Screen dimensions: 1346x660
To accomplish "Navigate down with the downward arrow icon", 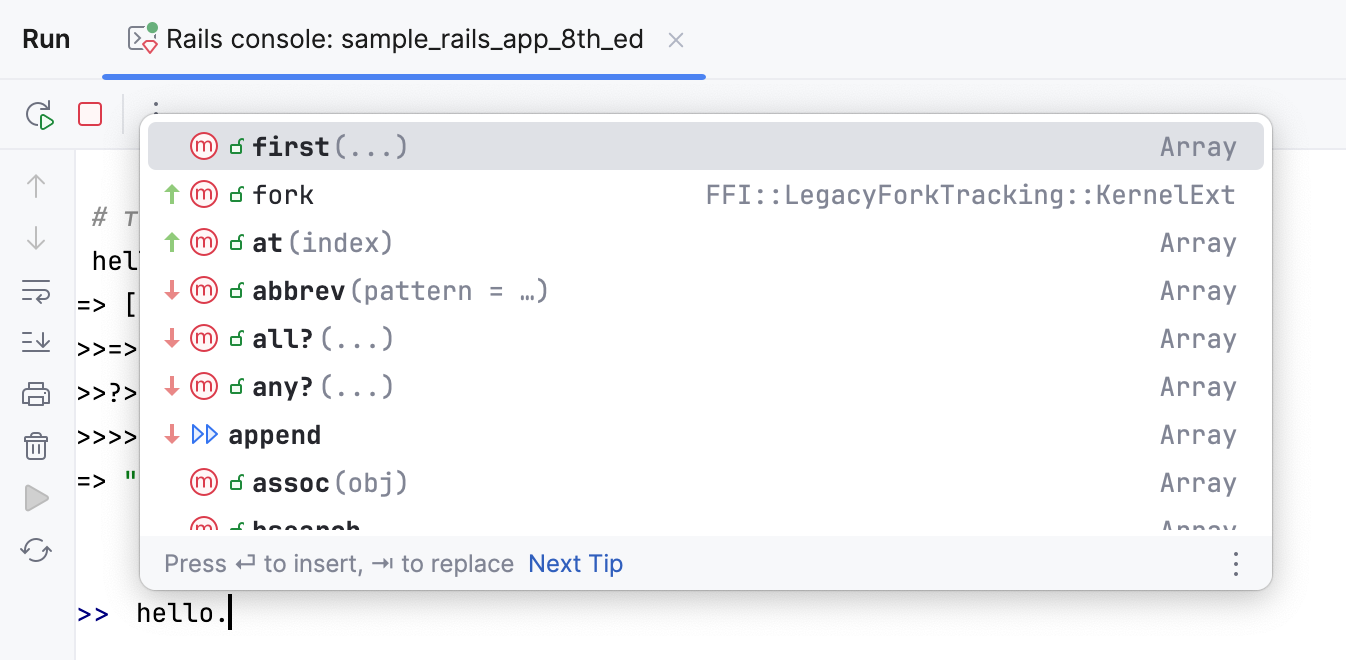I will (36, 238).
